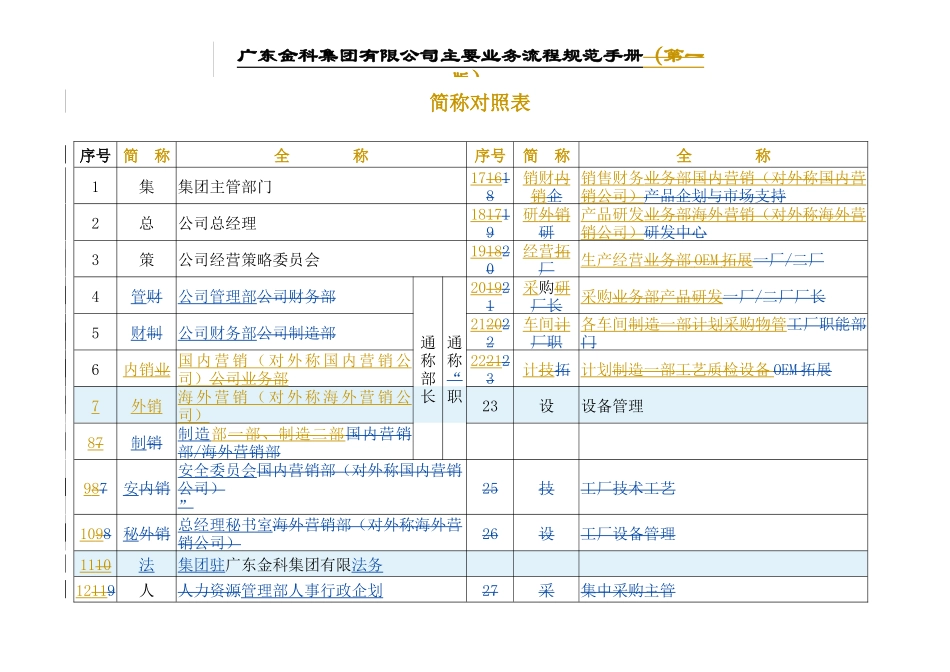Click abbreviation cell 采 in row 27
The height and width of the screenshot is (672, 950).
click(546, 590)
